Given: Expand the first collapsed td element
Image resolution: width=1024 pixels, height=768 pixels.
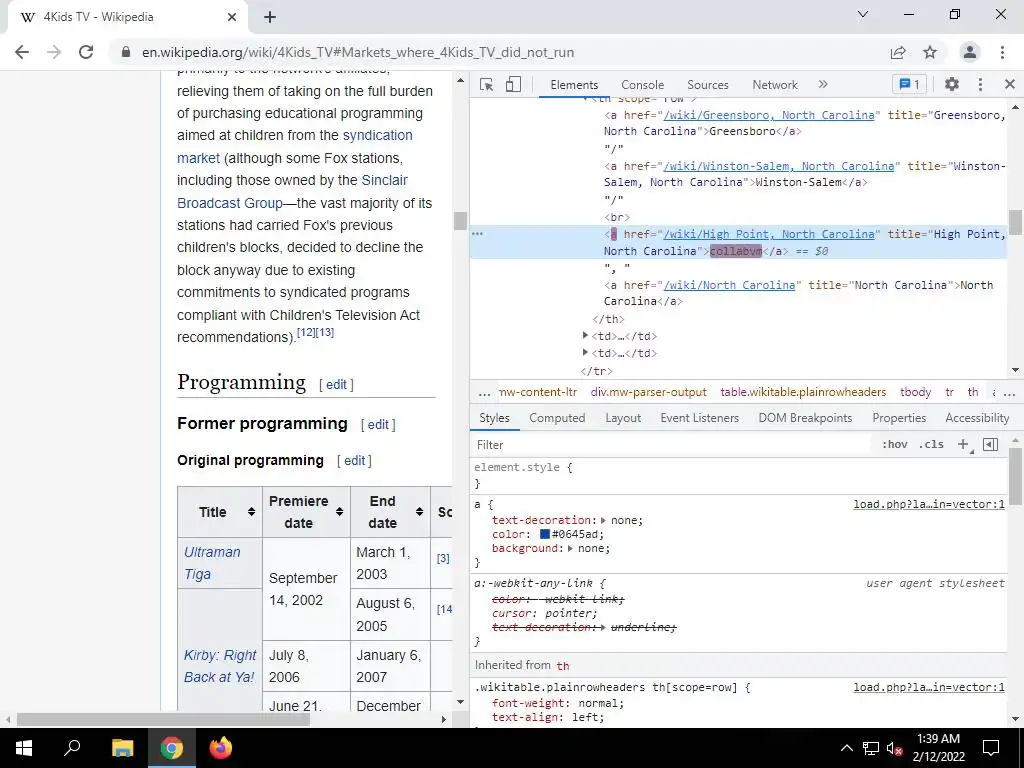Looking at the screenshot, I should 585,336.
